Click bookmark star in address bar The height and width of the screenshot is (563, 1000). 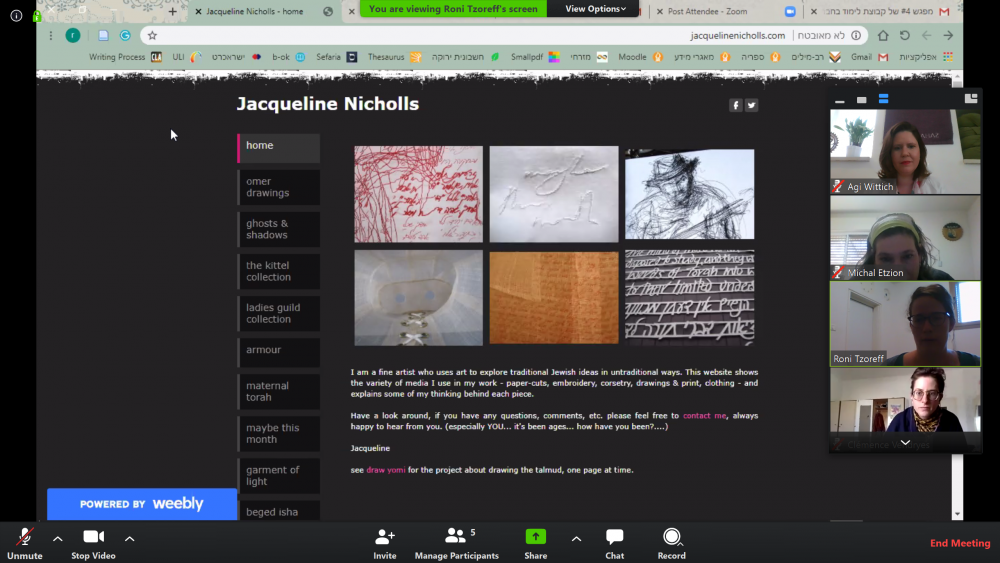pos(152,36)
